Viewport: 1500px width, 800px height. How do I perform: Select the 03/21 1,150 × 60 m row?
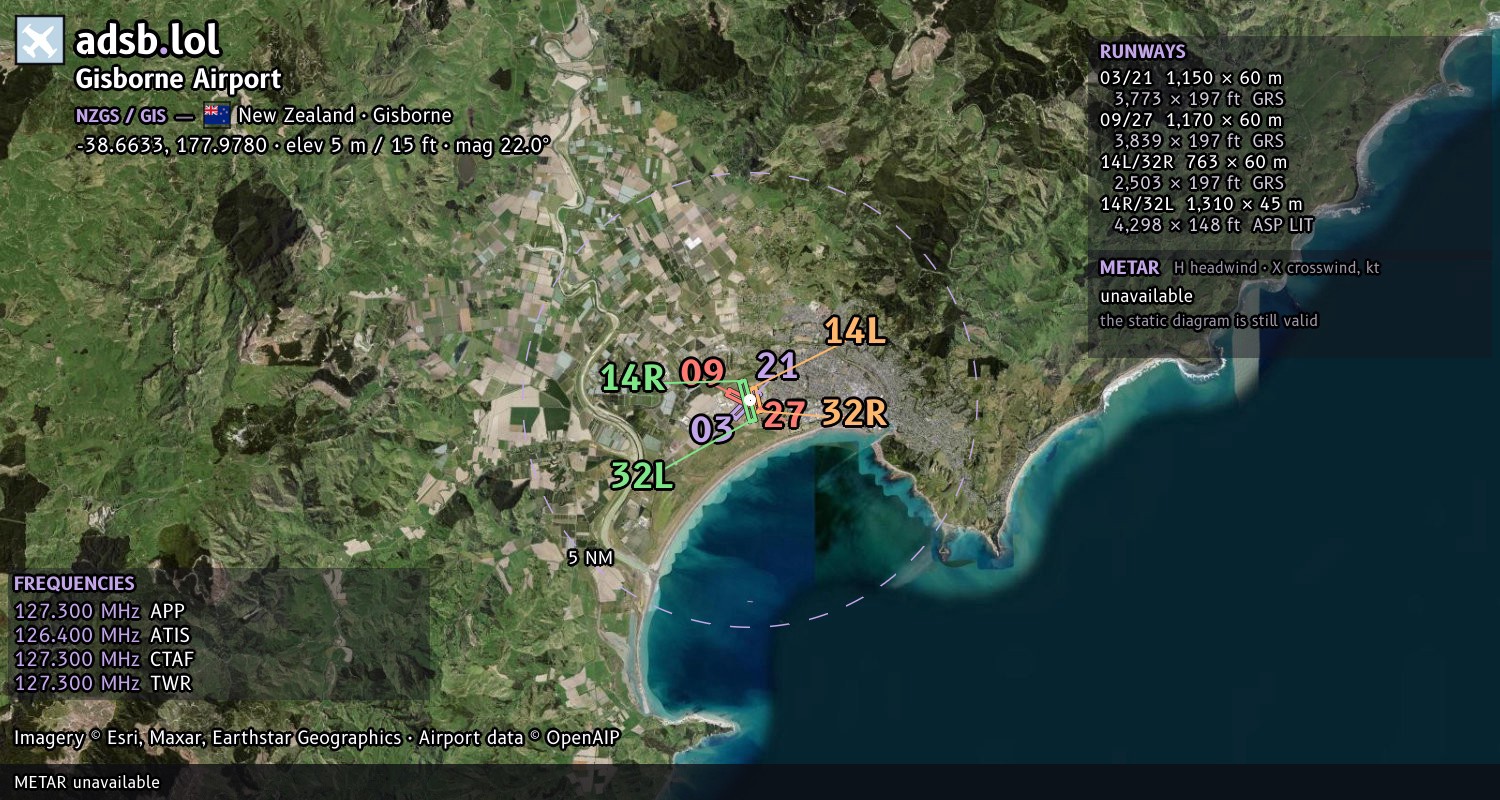point(1191,78)
